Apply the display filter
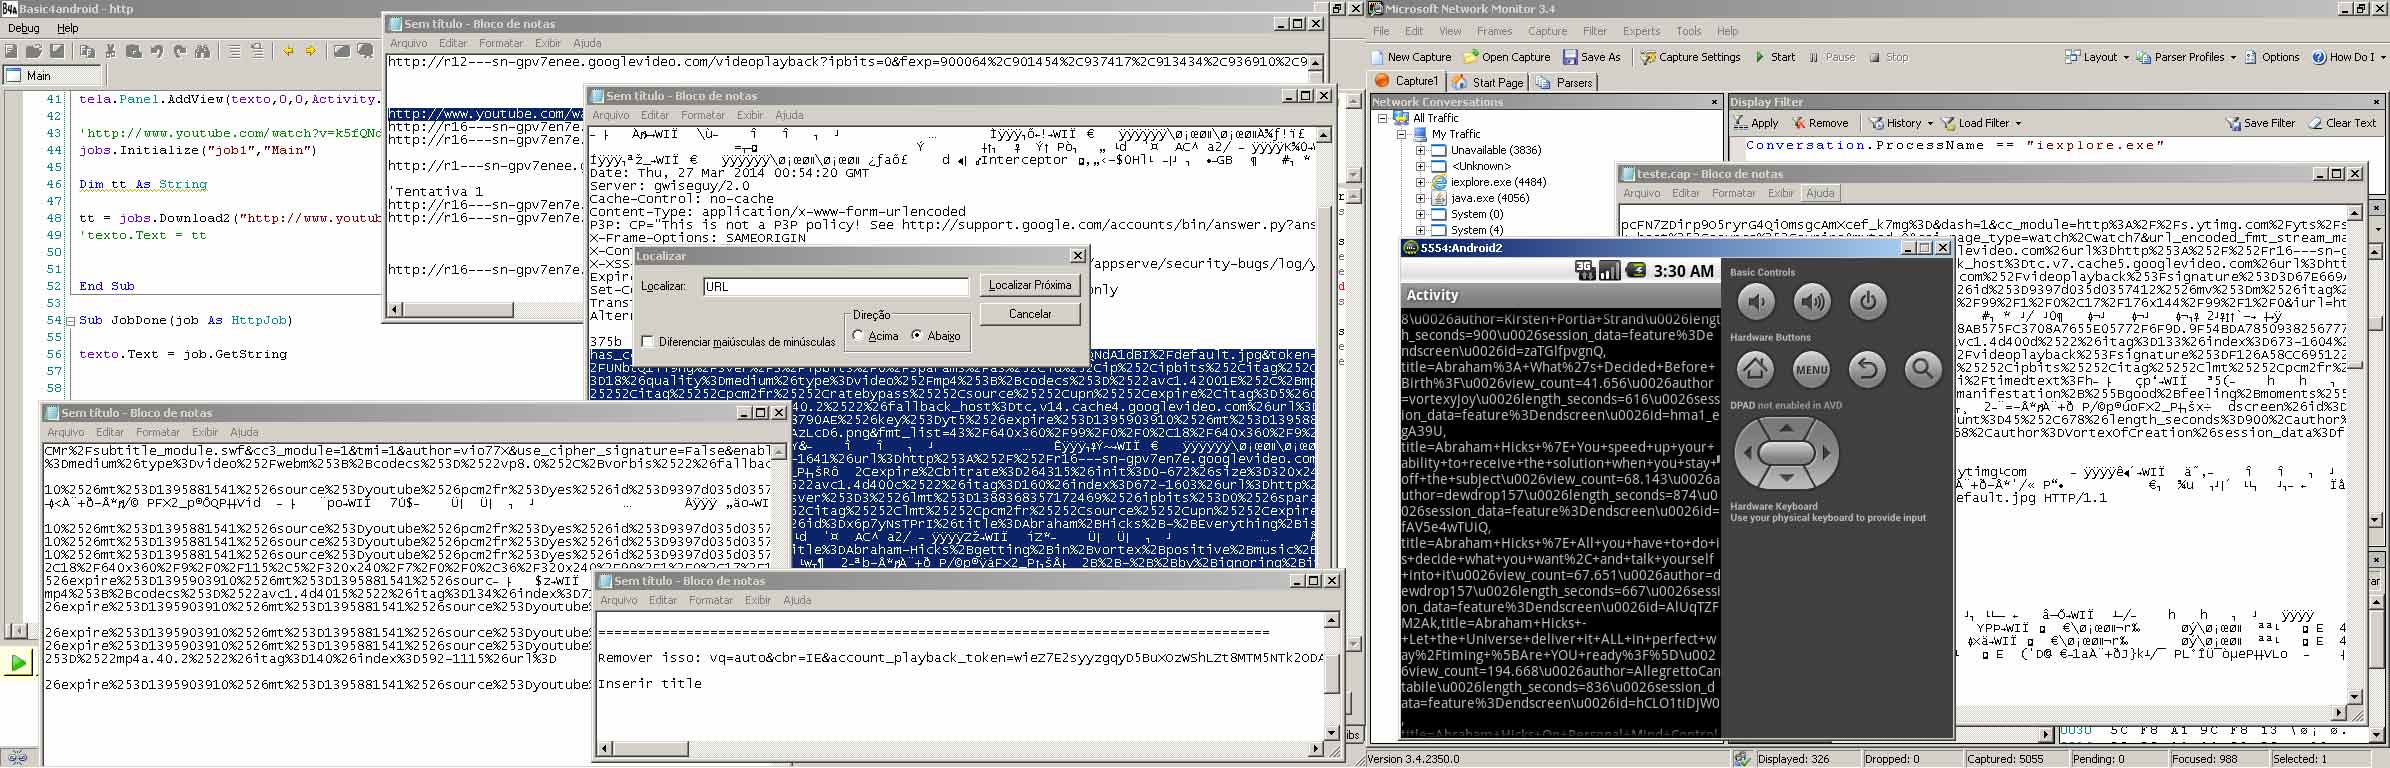The width and height of the screenshot is (2390, 768). point(1756,123)
